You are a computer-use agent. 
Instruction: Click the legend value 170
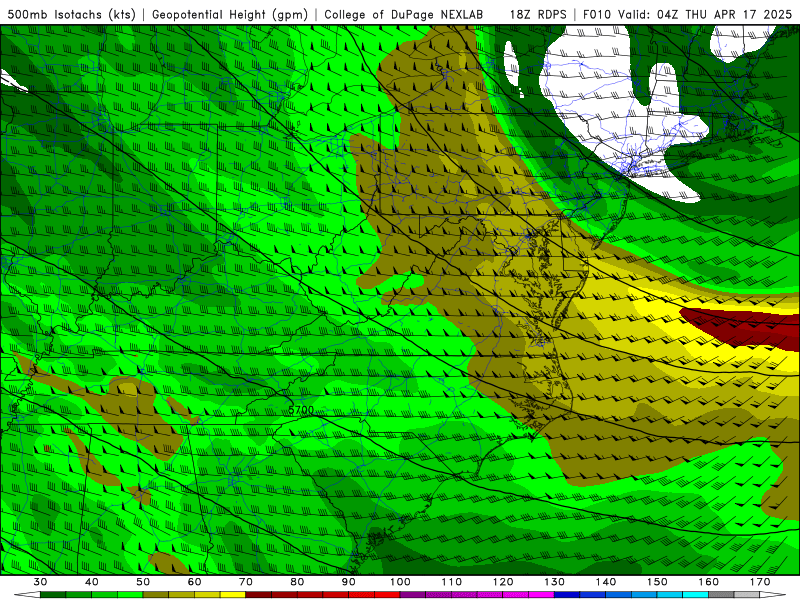point(760,582)
